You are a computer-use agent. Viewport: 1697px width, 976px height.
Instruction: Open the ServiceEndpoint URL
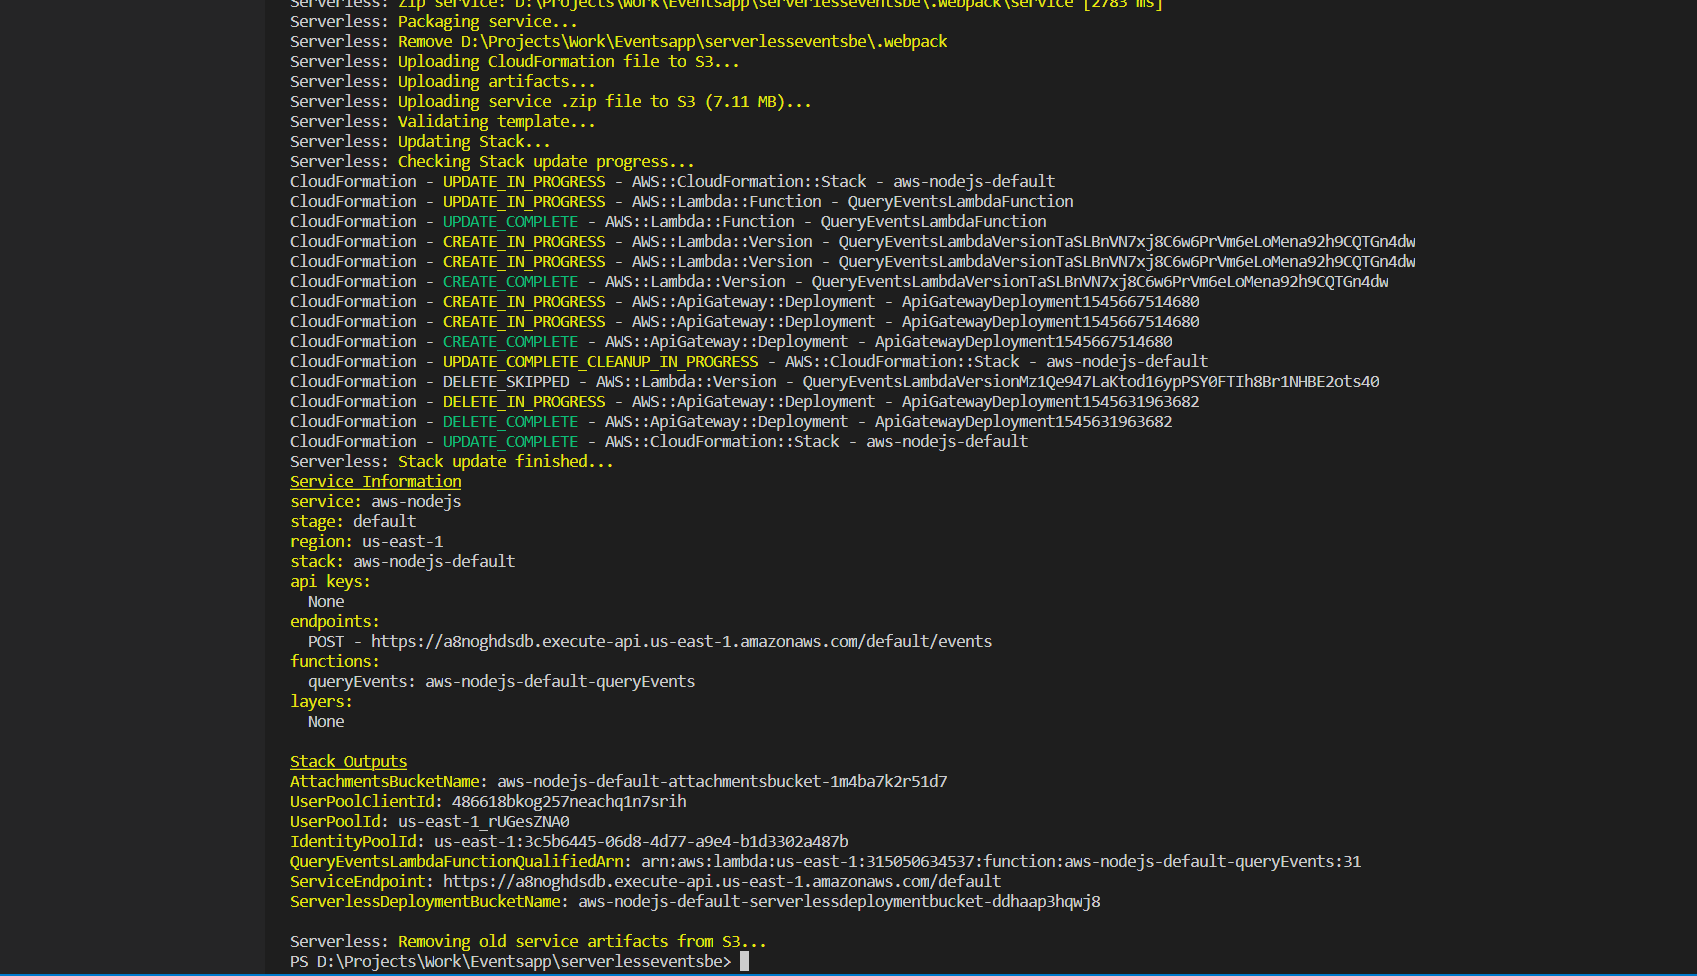tap(722, 881)
